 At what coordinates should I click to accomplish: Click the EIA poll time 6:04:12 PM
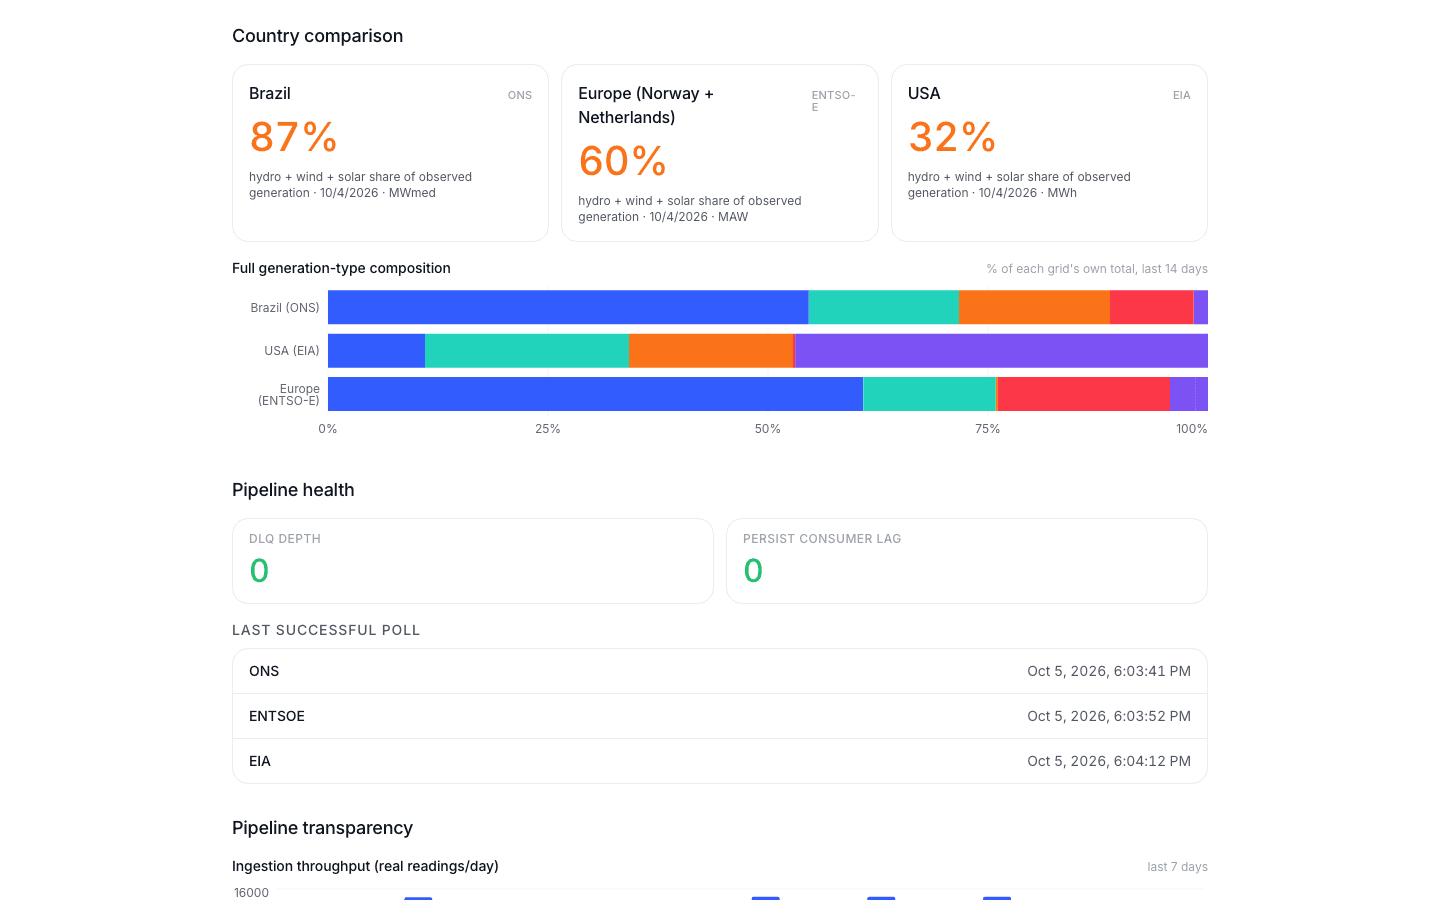(x=1109, y=761)
